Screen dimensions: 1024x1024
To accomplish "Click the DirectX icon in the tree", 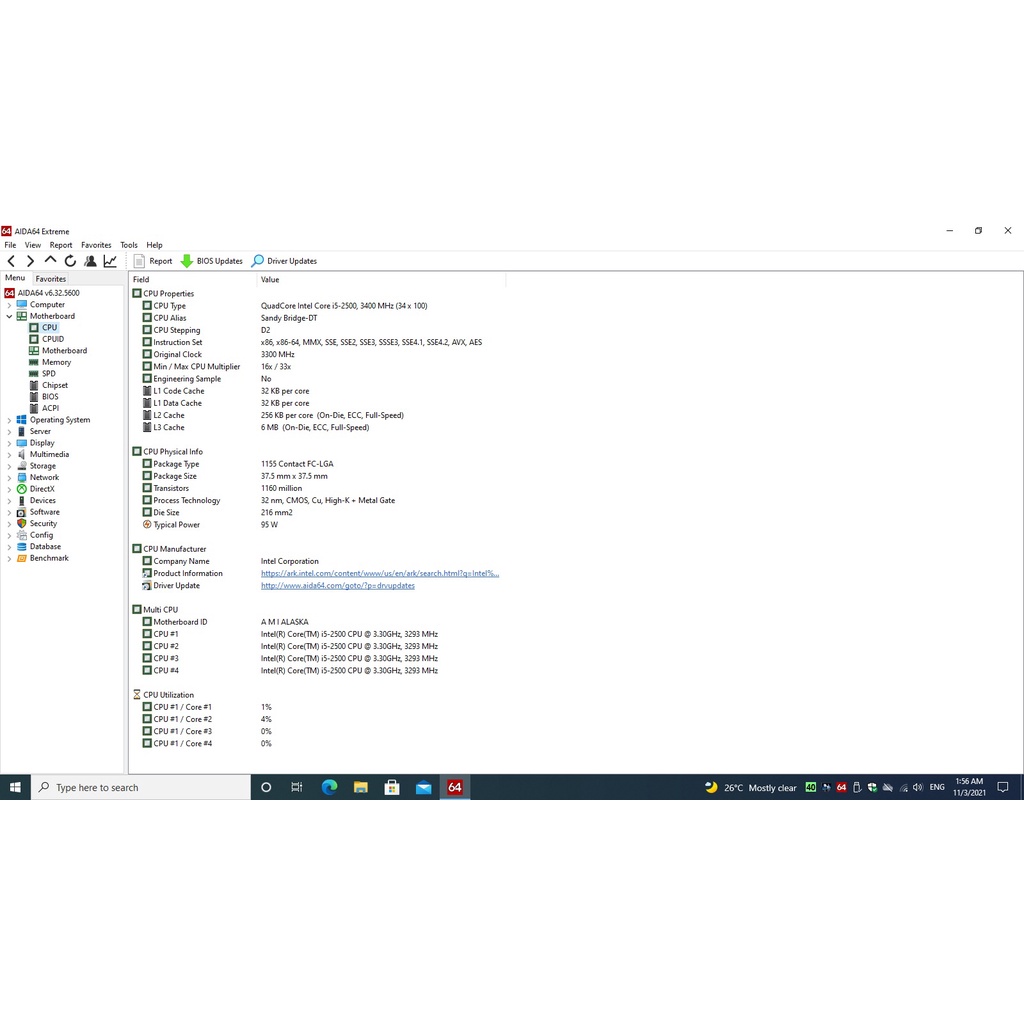I will click(x=22, y=489).
